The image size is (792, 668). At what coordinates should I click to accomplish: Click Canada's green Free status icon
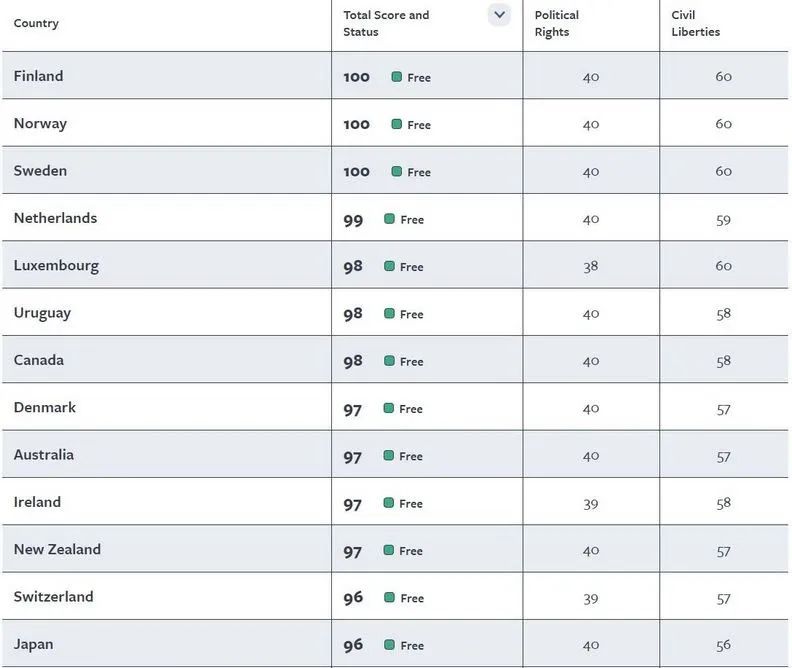[390, 361]
